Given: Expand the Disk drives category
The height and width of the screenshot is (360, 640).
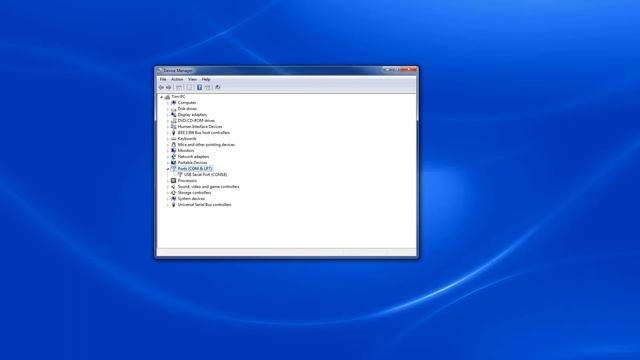Looking at the screenshot, I should tap(168, 109).
